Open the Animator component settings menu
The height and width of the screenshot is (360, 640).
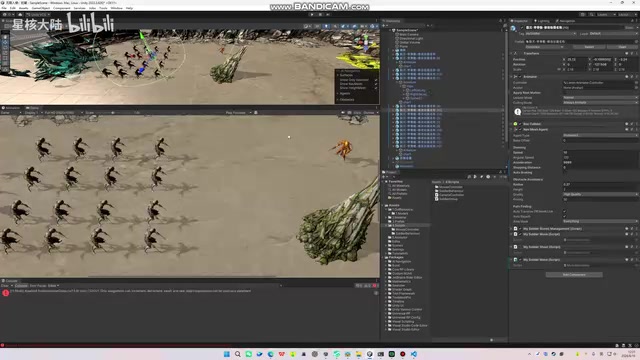click(x=636, y=77)
